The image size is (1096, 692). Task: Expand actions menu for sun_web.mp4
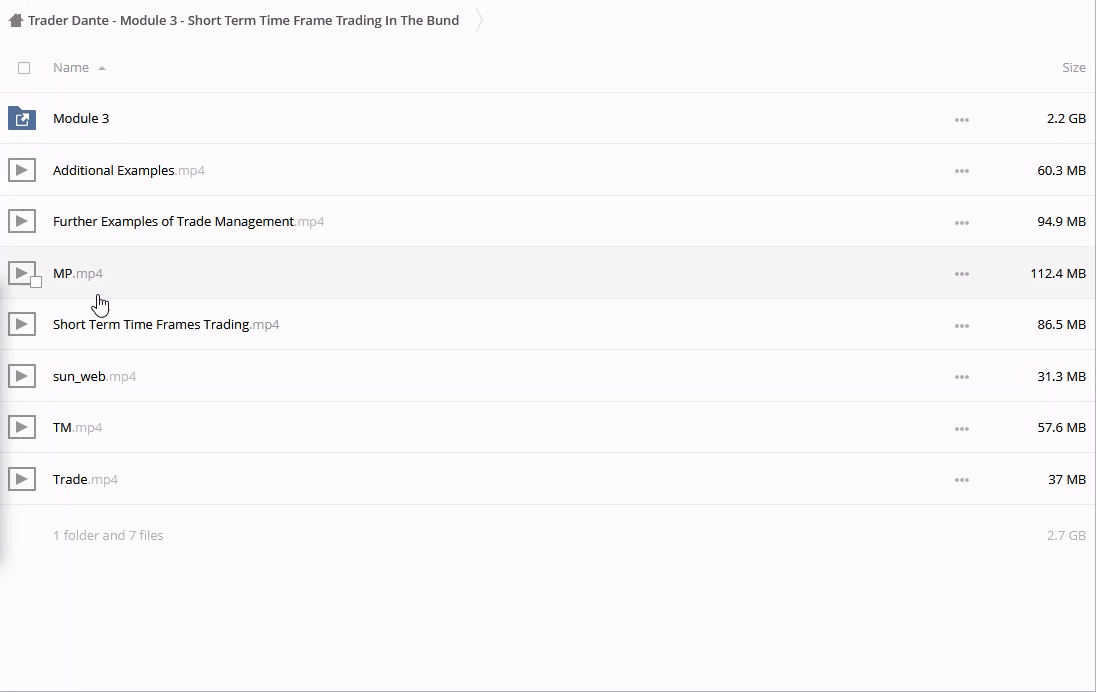click(x=961, y=377)
